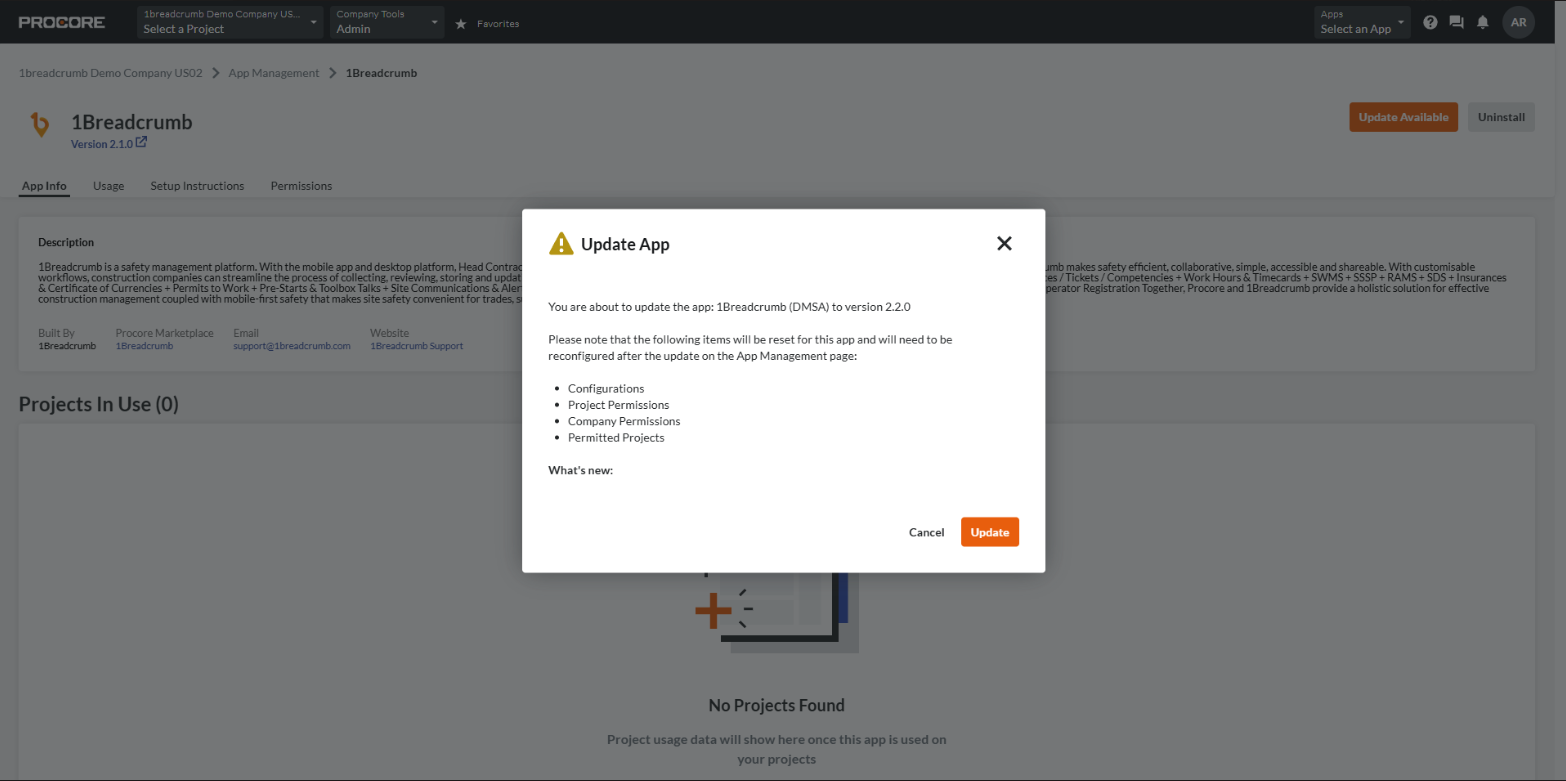
Task: Click the "Project Permissions" bullet item
Action: point(618,405)
